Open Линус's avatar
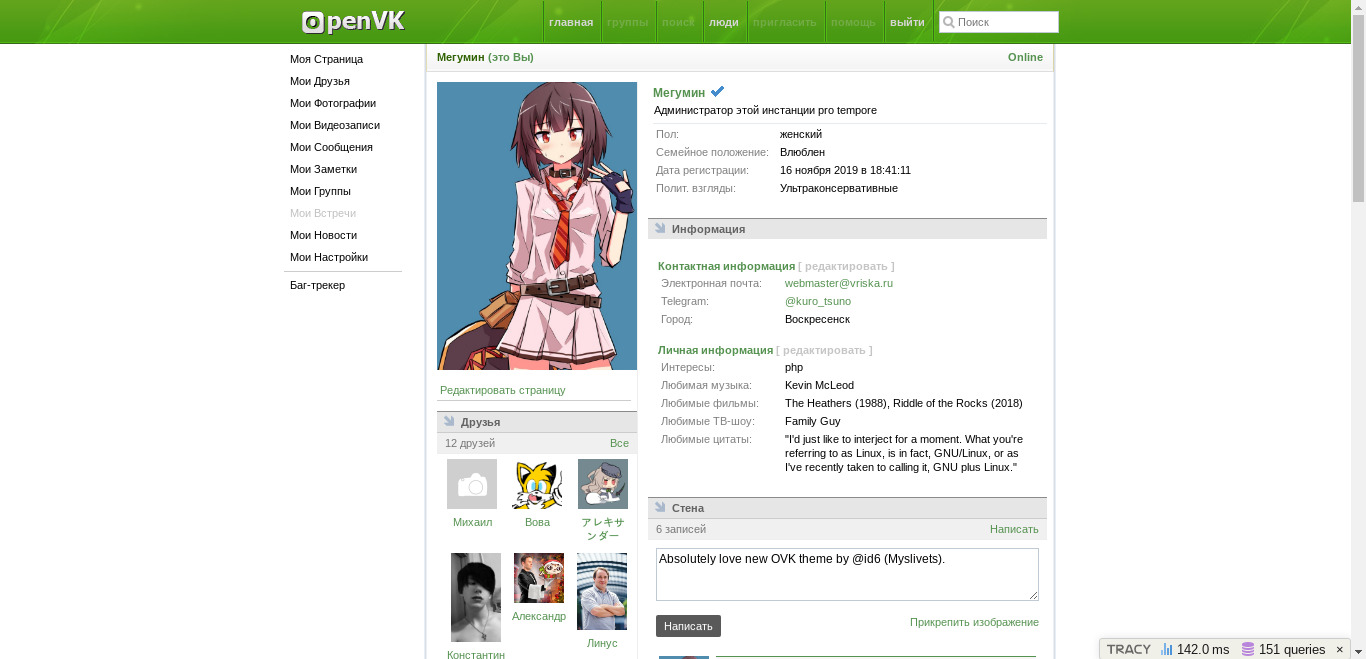The height and width of the screenshot is (659, 1366). [x=602, y=591]
